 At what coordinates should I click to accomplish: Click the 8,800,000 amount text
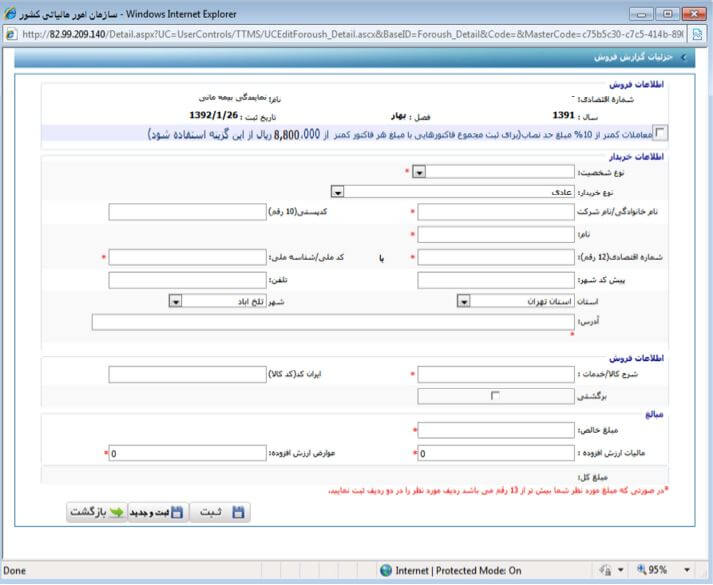coord(297,135)
